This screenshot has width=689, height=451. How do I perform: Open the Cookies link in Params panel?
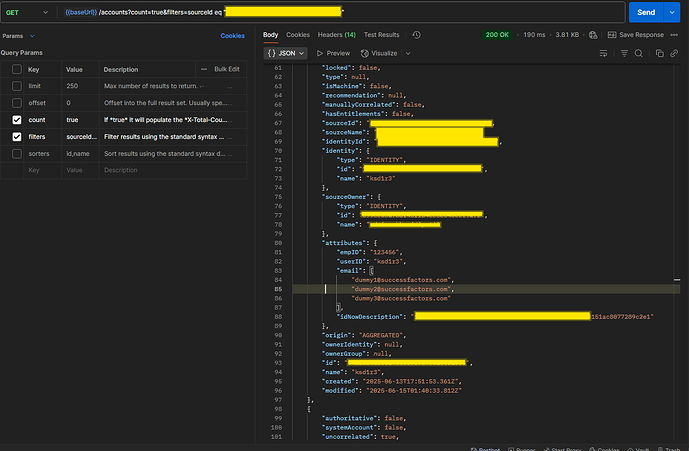click(x=232, y=36)
